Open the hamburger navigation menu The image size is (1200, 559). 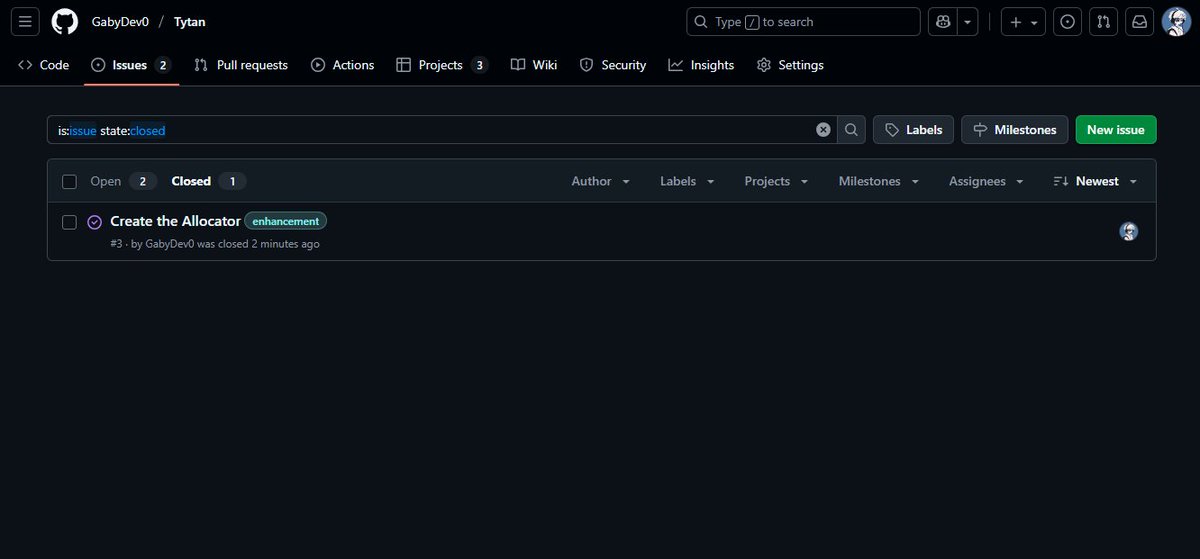tap(26, 22)
